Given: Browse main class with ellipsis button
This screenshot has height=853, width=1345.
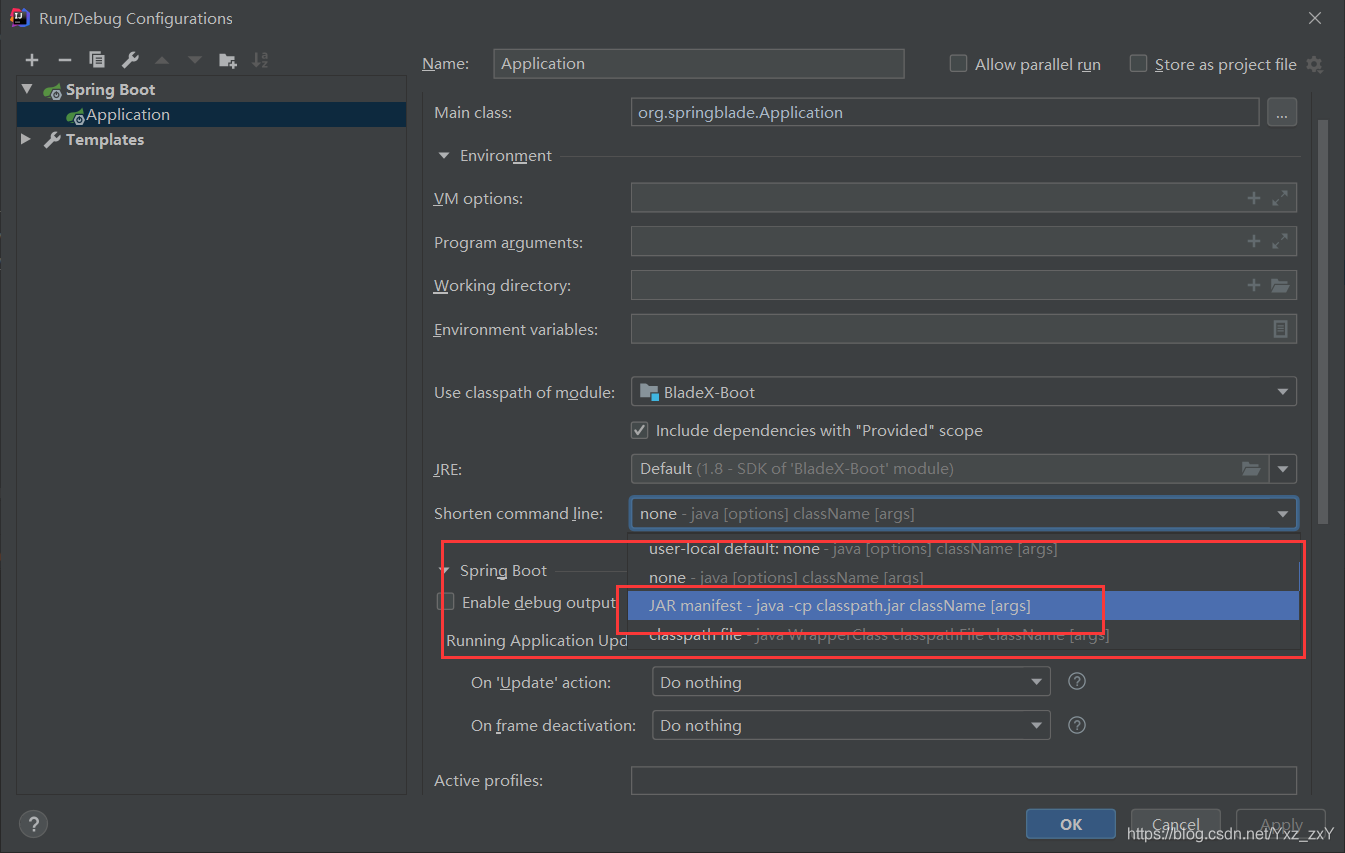Looking at the screenshot, I should (1282, 113).
